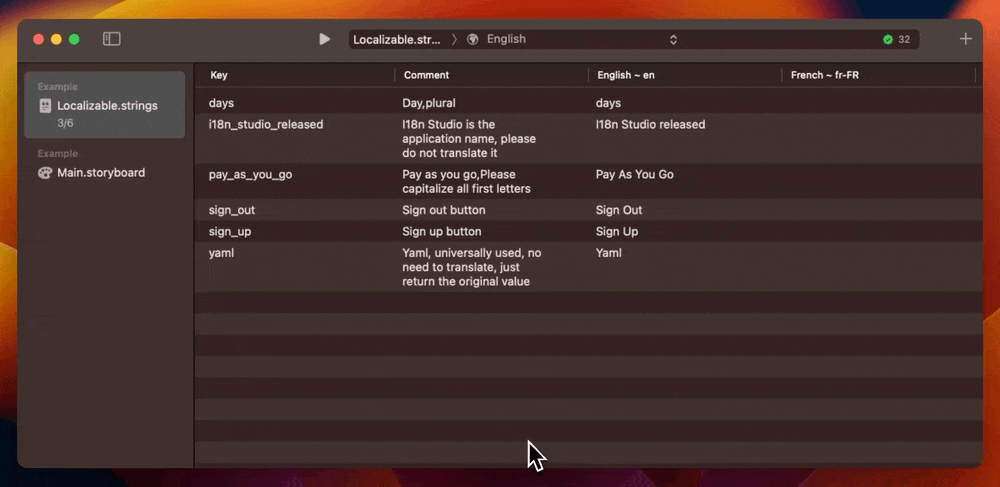Click the Run play button
Viewport: 1000px width, 487px height.
325,39
